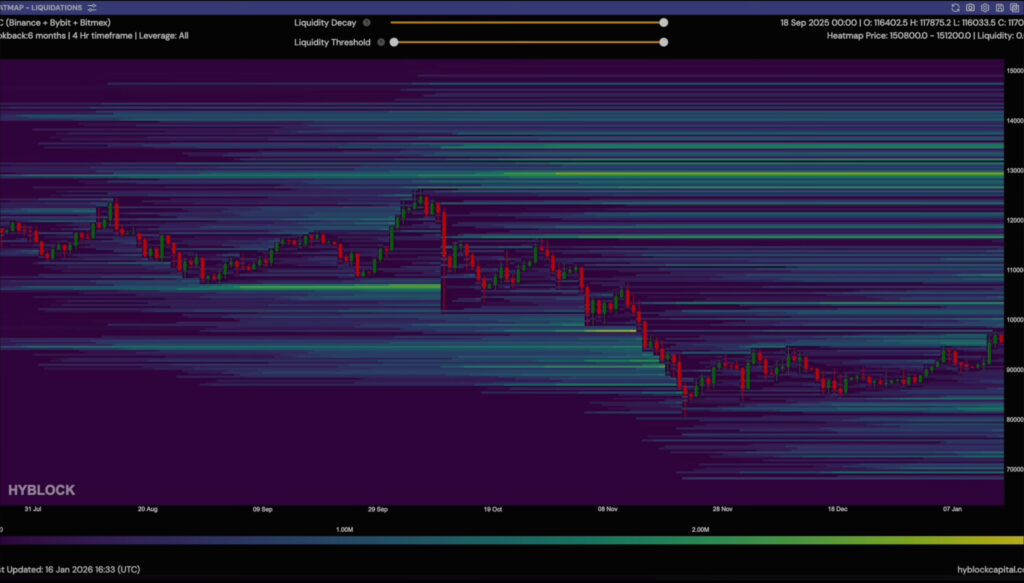This screenshot has height=583, width=1024.
Task: Expand the Lookback 6 months option
Action: [x=28, y=35]
